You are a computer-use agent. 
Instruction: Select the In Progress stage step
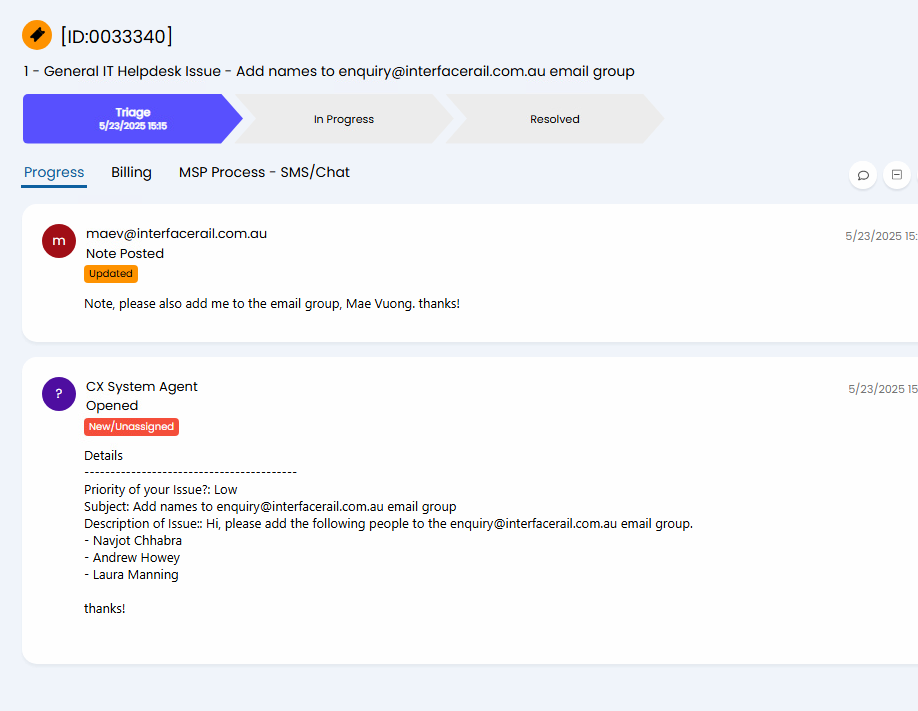point(344,119)
